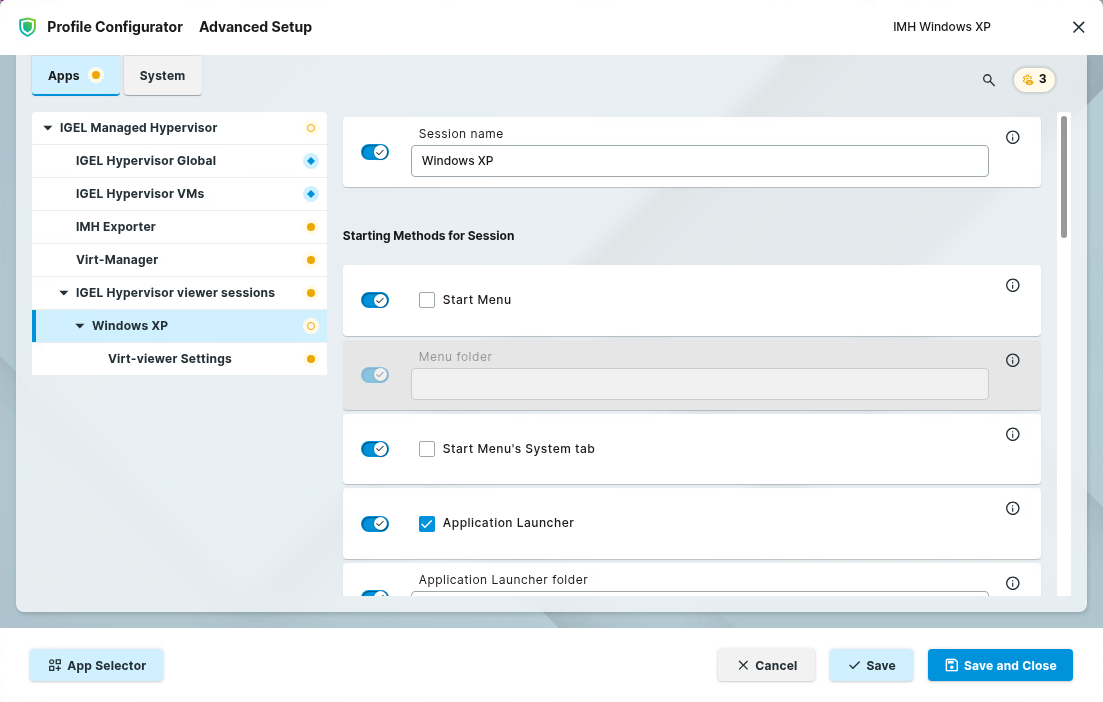Click the Save and Close button

1000,665
